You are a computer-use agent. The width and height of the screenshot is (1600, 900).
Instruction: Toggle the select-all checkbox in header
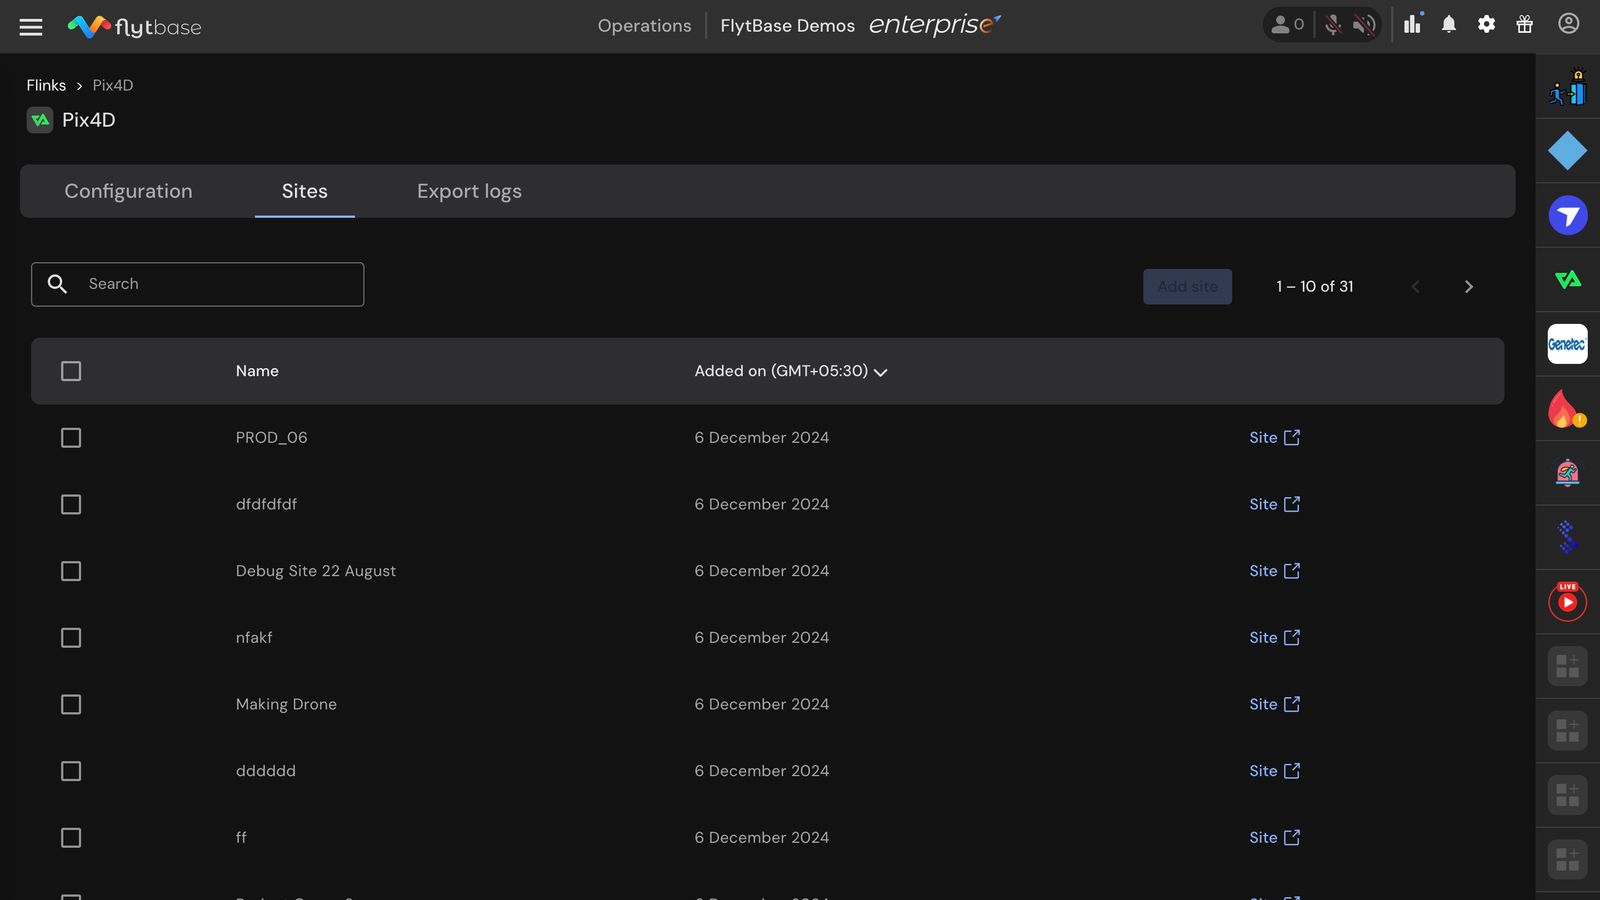coord(71,371)
